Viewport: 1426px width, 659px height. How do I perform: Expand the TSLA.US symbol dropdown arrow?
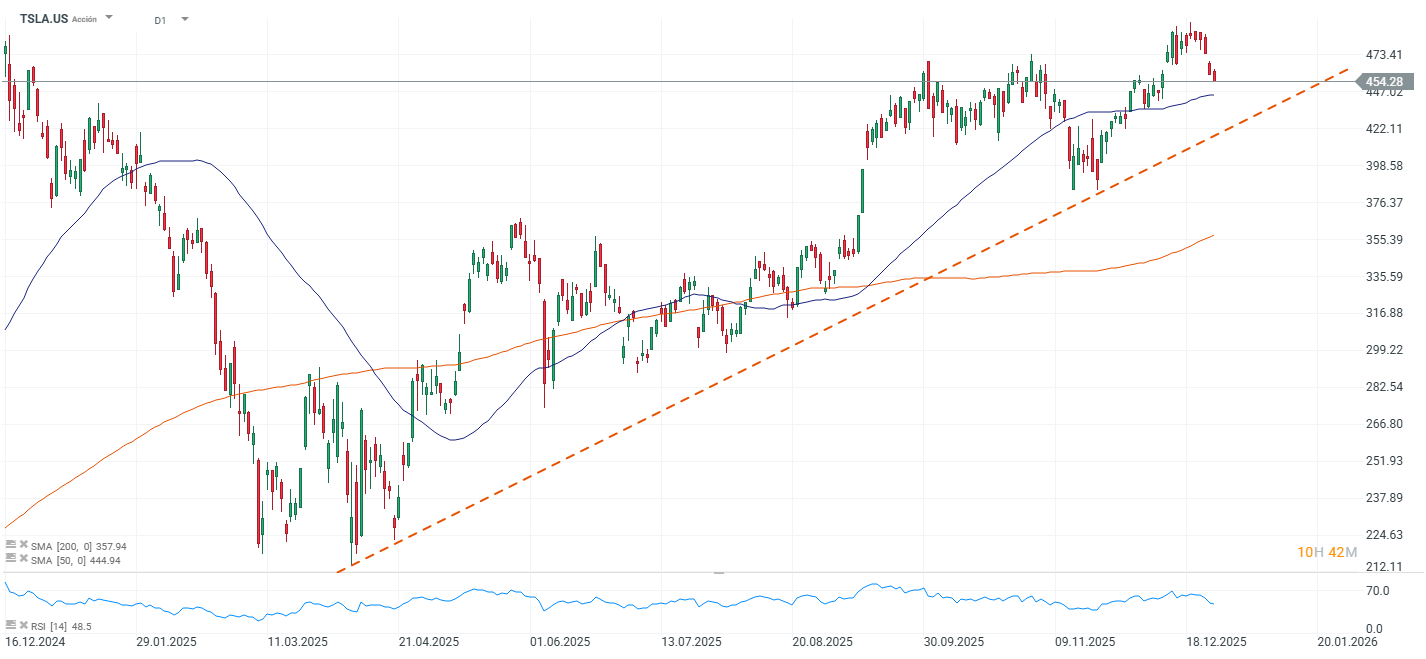pyautogui.click(x=108, y=17)
